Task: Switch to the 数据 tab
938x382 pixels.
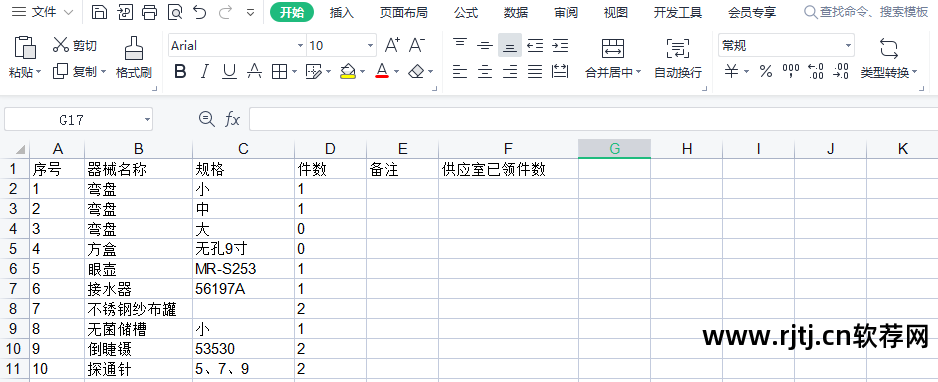Action: click(x=516, y=12)
